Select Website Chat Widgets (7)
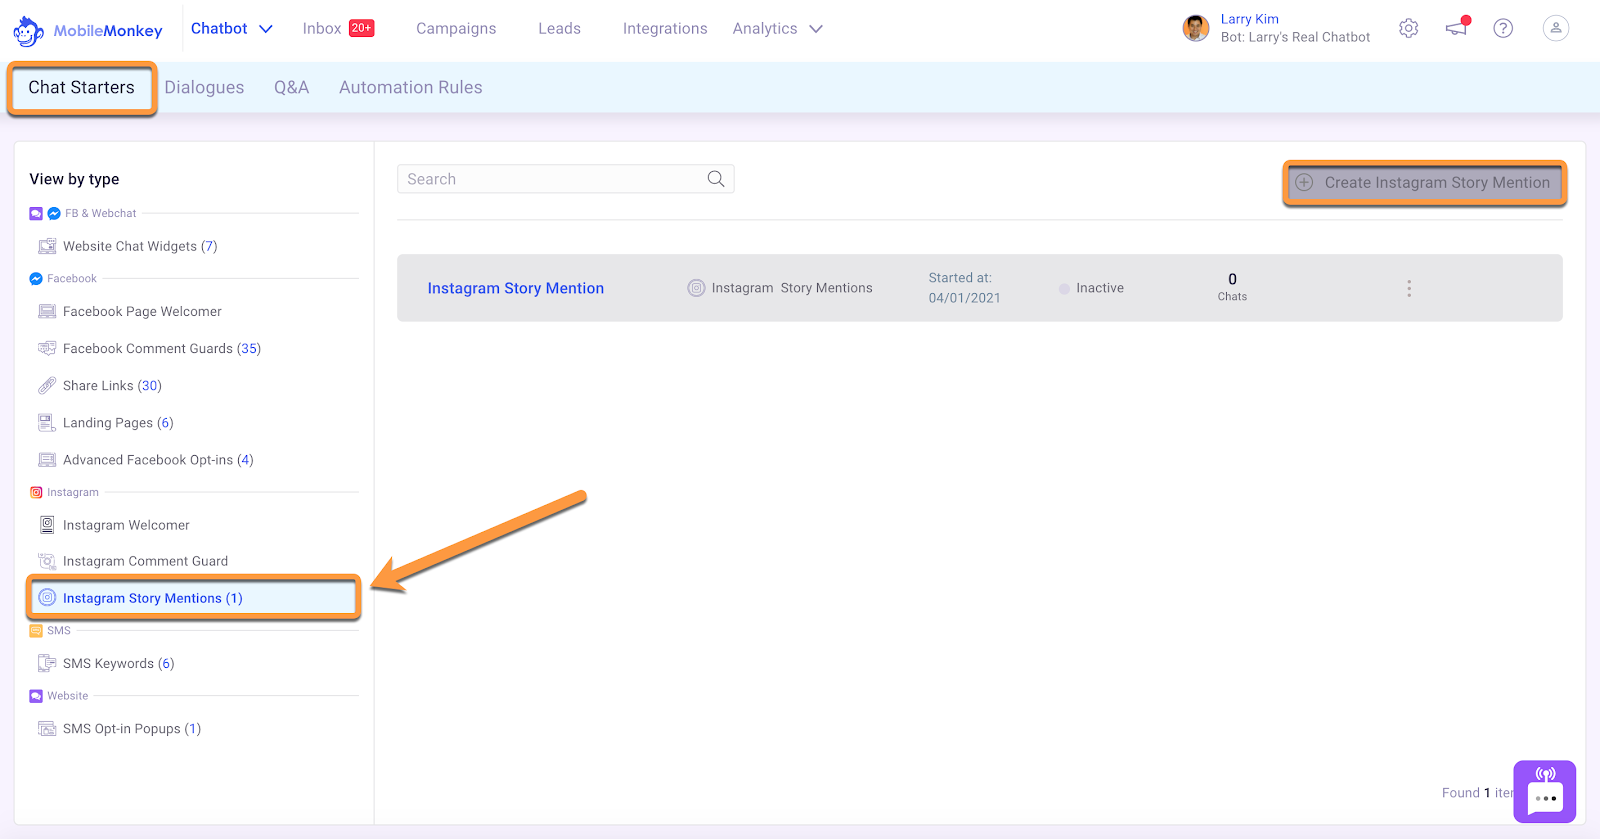 [x=140, y=246]
